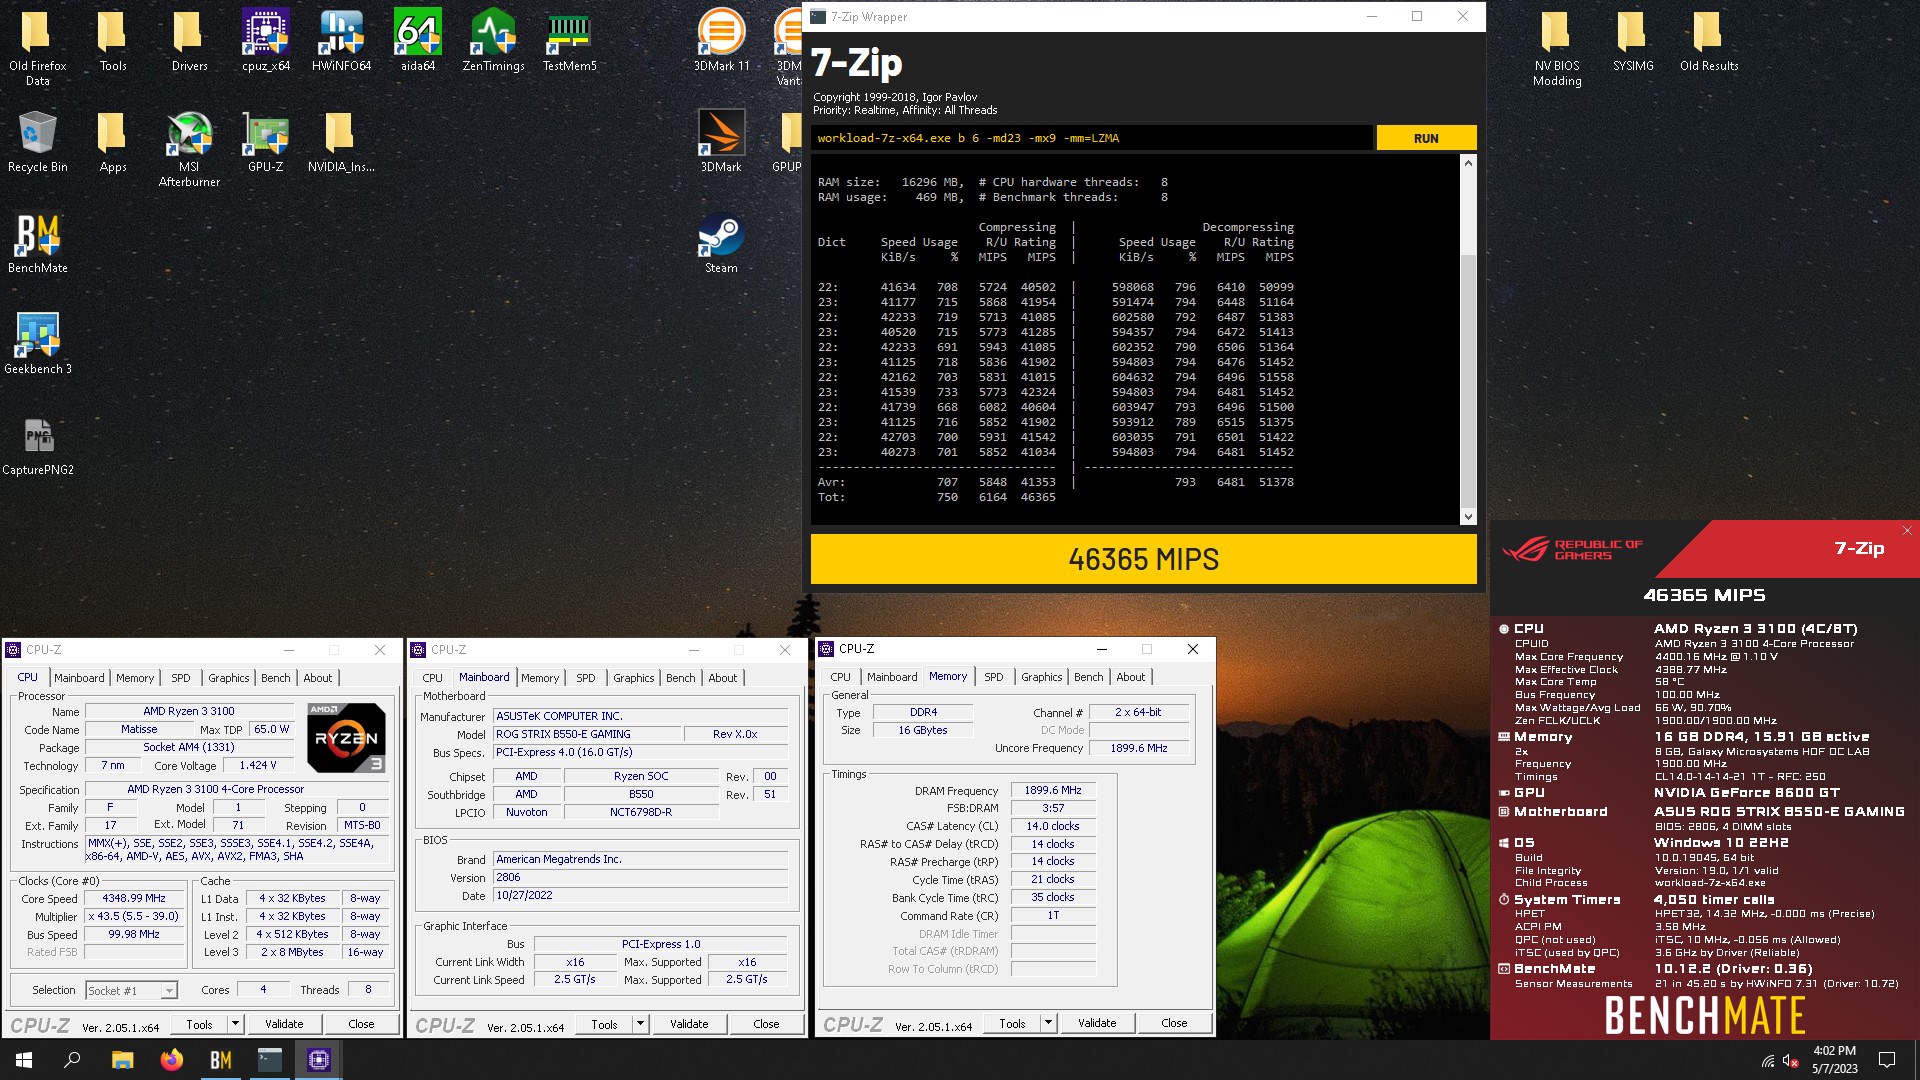The image size is (1920, 1080).
Task: Open Bench tab in first CPU-Z window
Action: tap(276, 678)
